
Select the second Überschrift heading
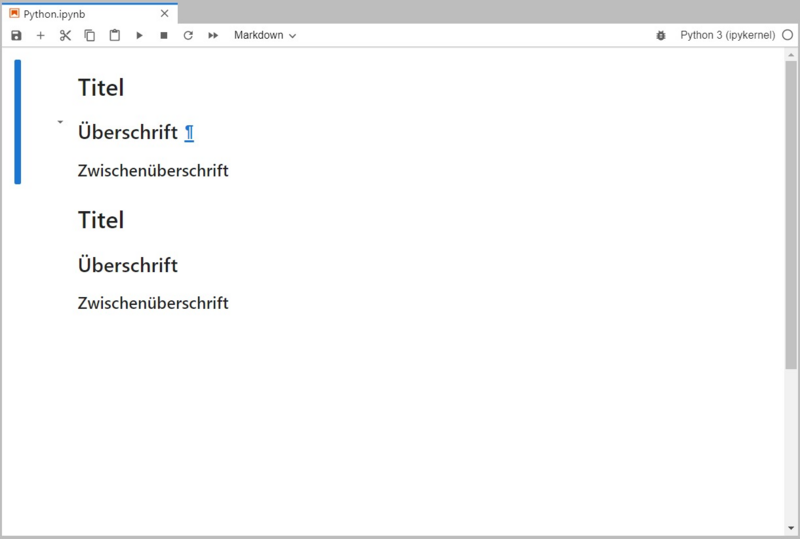pyautogui.click(x=128, y=265)
